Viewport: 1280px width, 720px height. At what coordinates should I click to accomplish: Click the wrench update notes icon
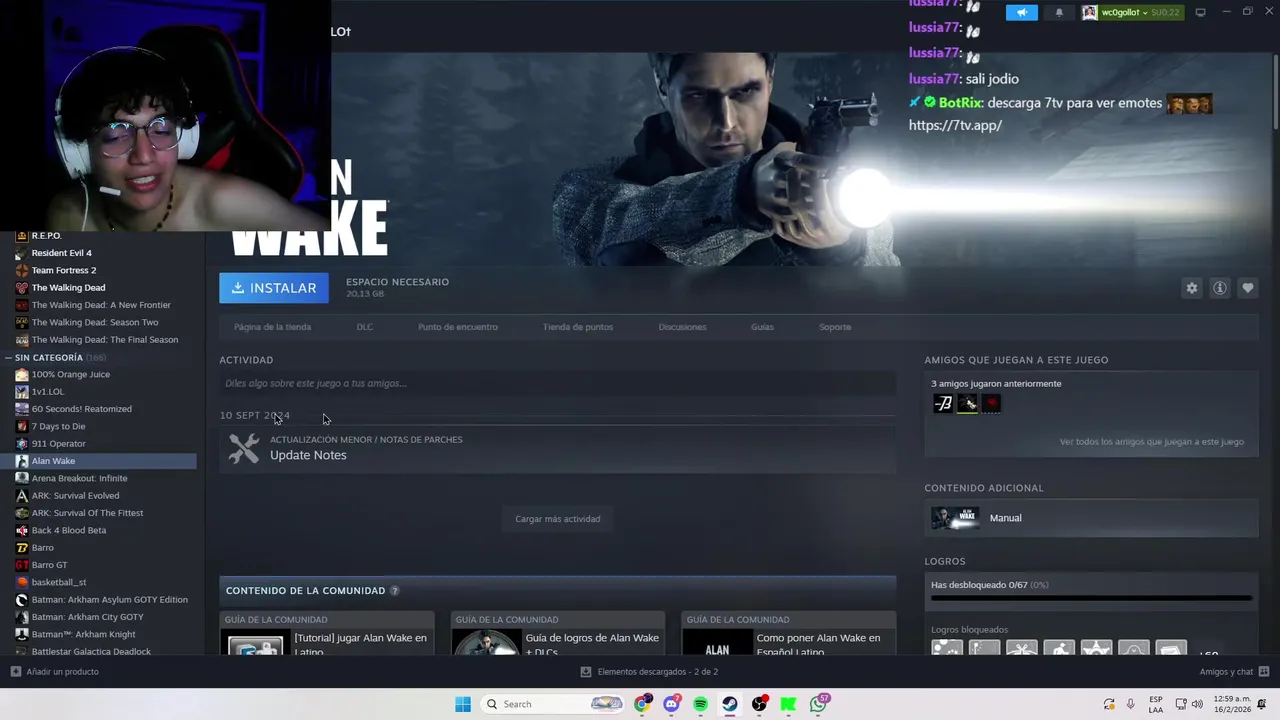coord(243,448)
